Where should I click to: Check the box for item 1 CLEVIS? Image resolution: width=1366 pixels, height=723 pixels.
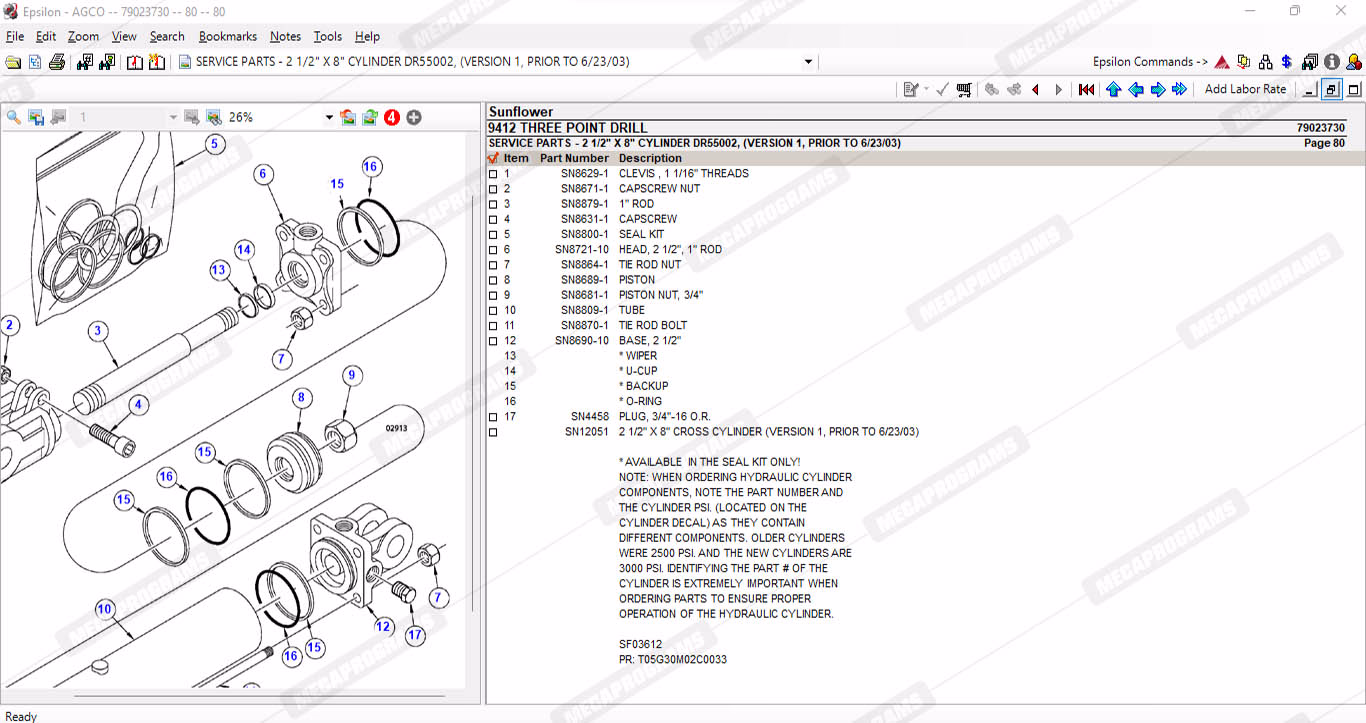pyautogui.click(x=493, y=174)
